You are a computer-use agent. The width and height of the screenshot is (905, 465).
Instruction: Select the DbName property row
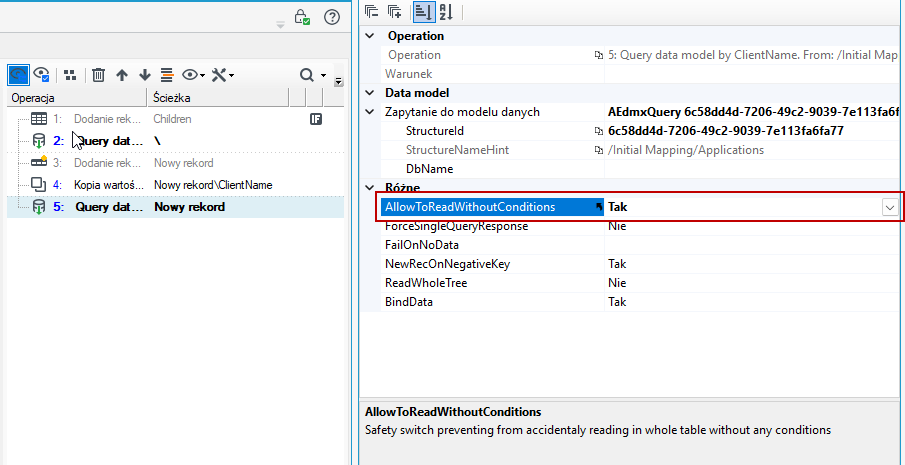click(x=642, y=169)
